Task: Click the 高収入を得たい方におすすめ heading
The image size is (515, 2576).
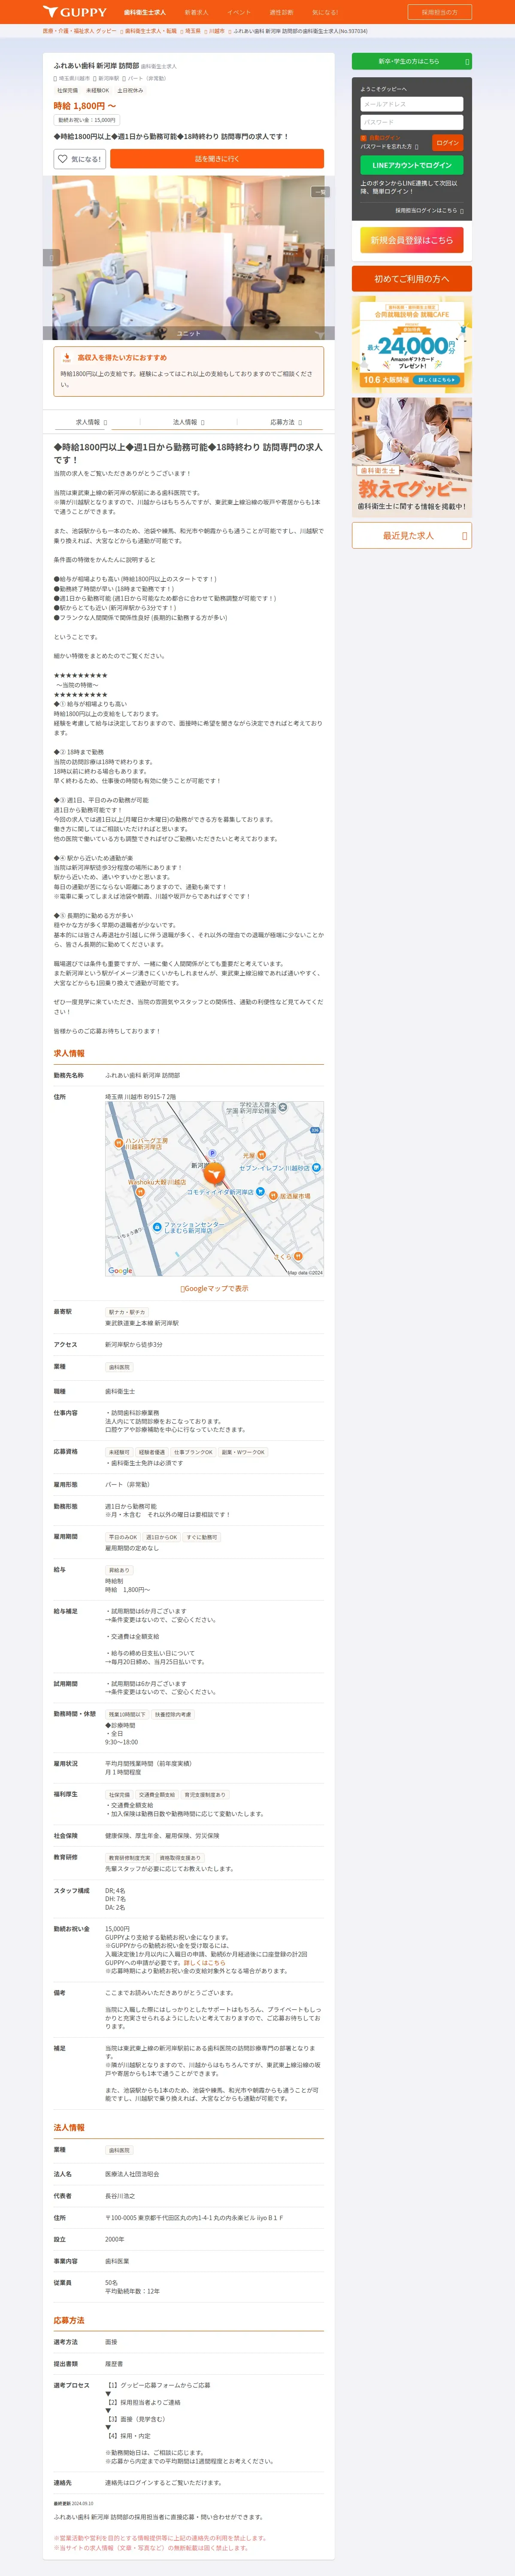Action: coord(122,357)
